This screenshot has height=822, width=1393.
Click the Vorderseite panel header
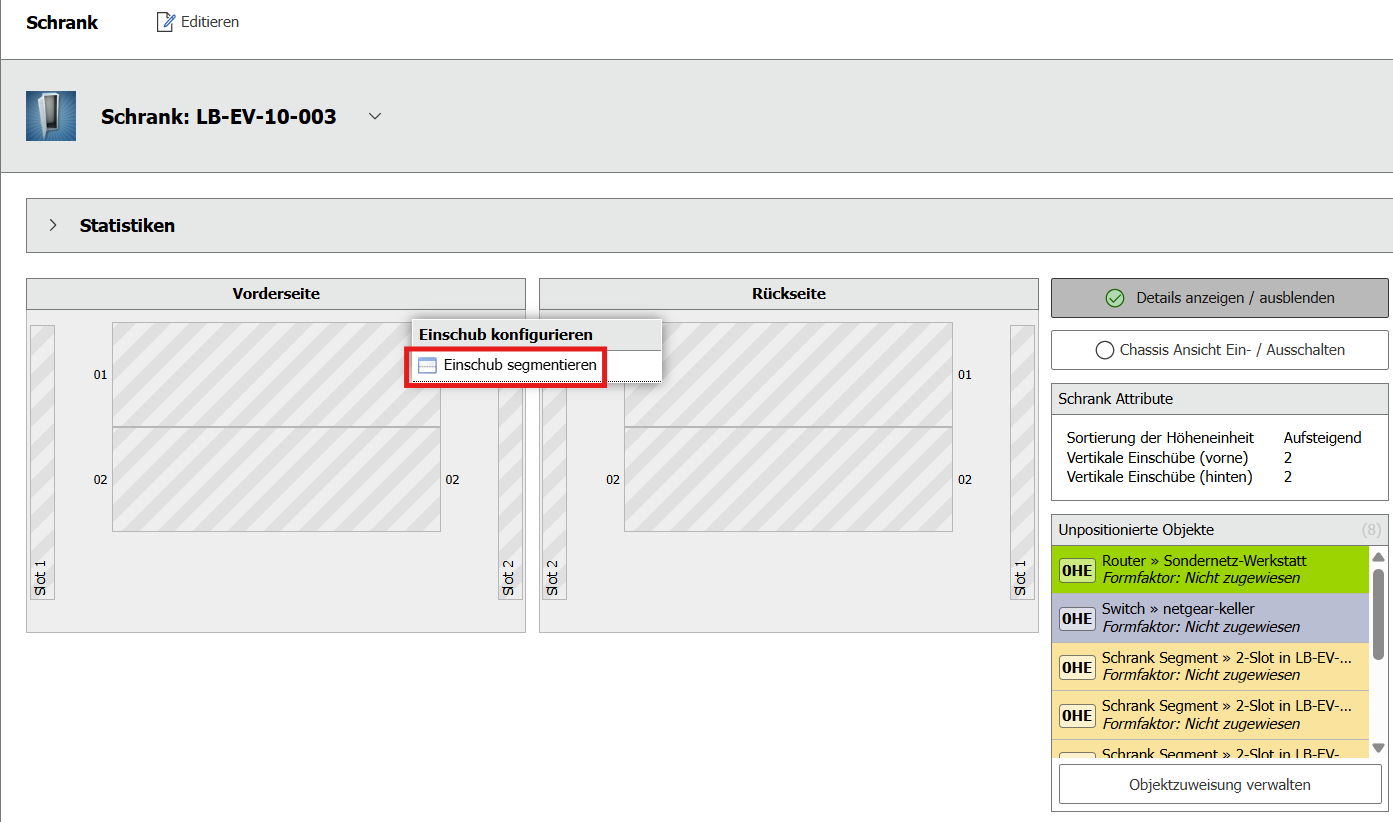[x=276, y=294]
